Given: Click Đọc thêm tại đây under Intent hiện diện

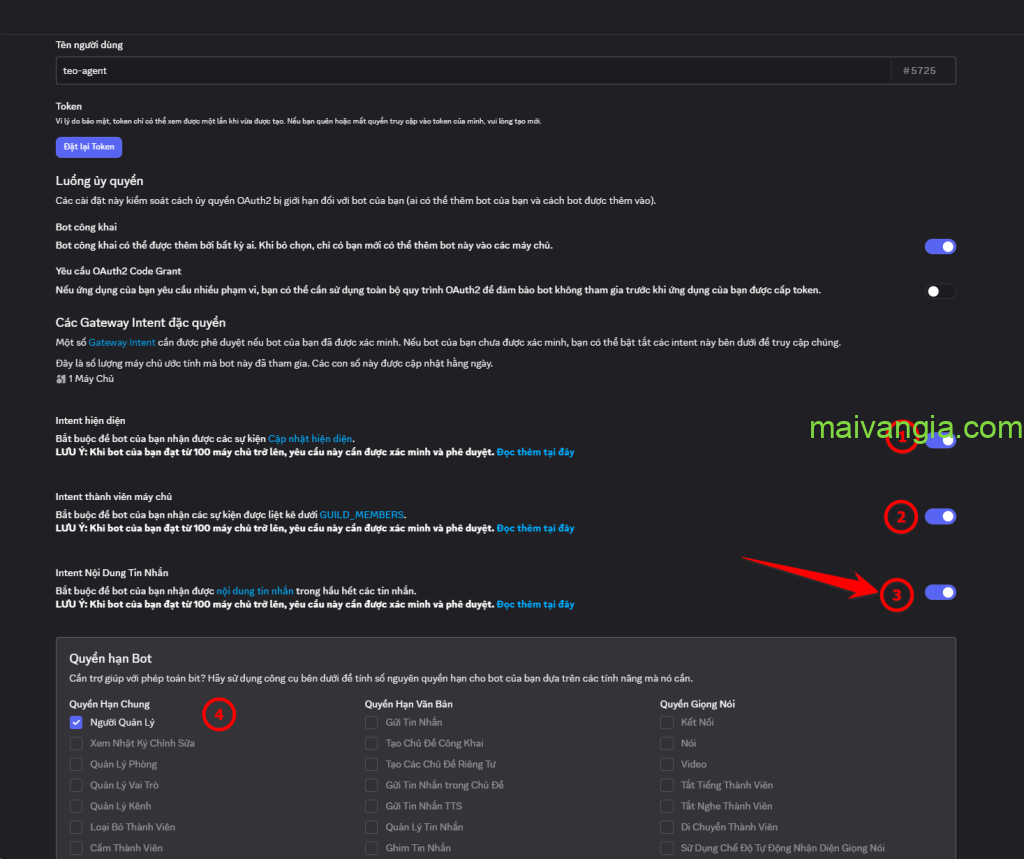Looking at the screenshot, I should click(535, 452).
